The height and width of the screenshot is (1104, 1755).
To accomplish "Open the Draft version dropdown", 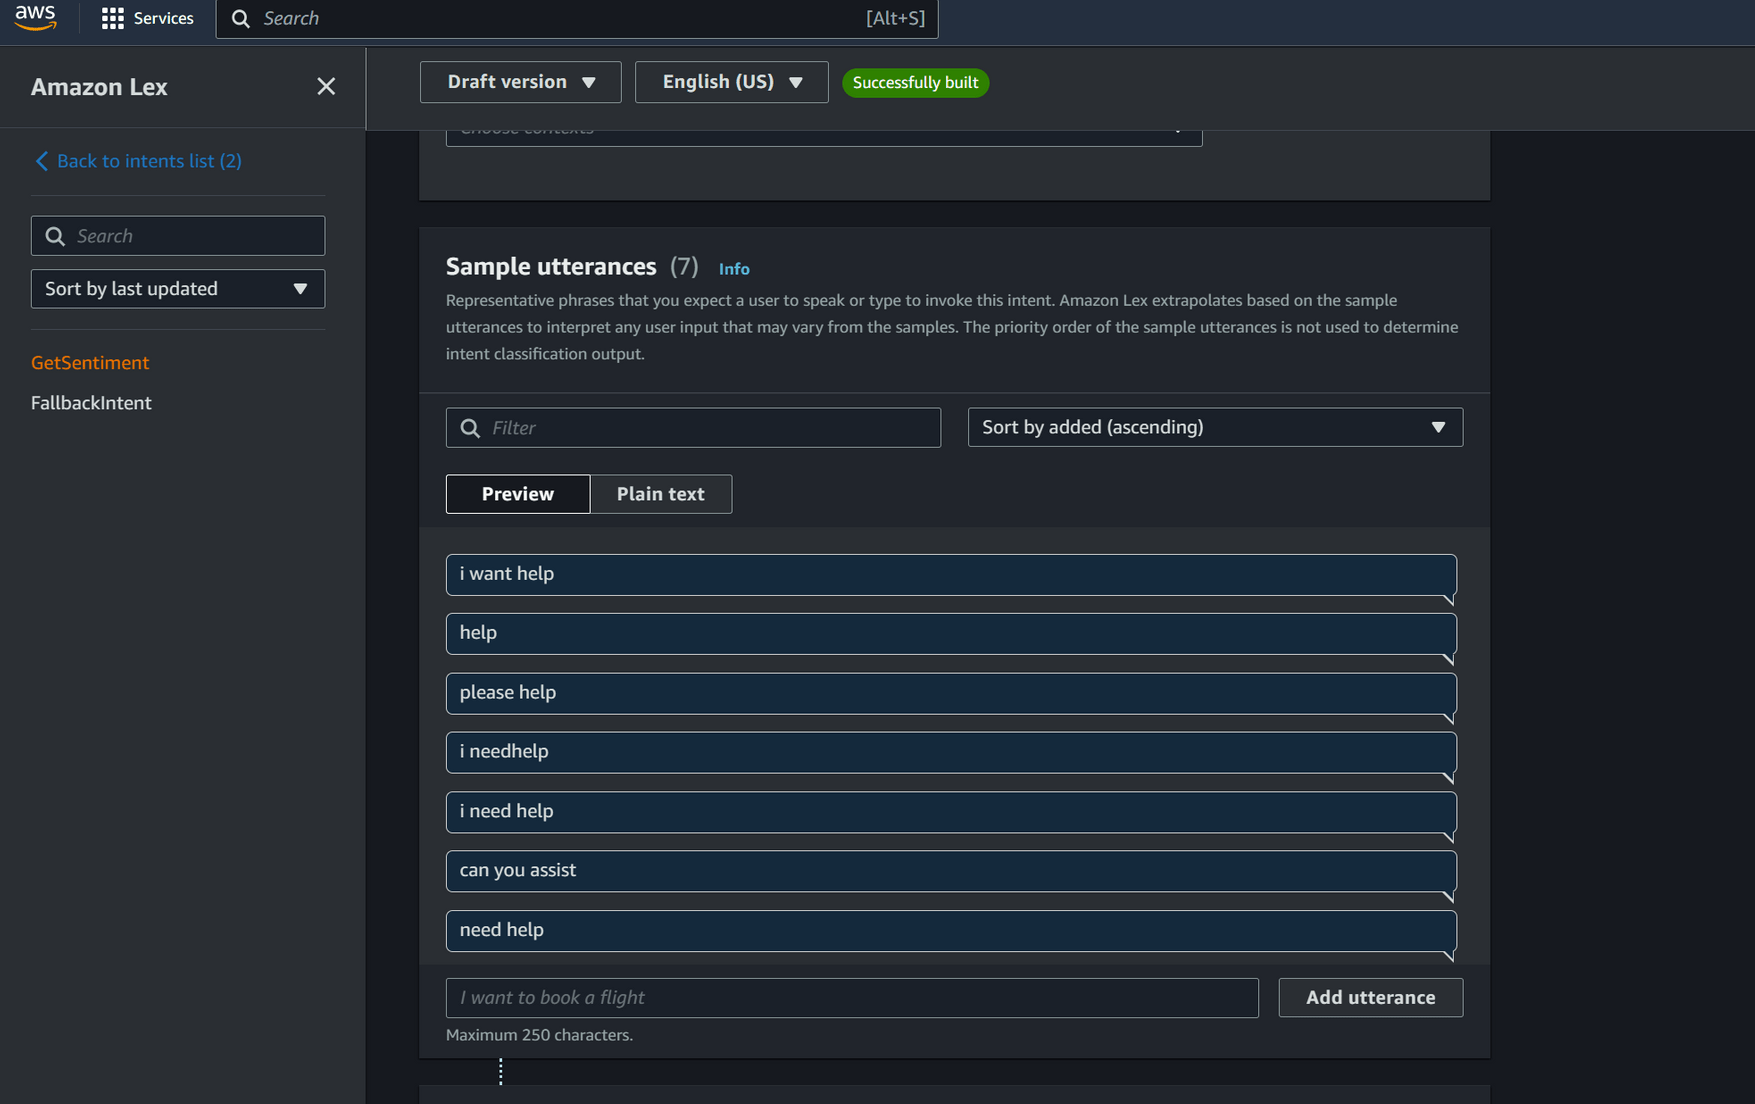I will coord(520,82).
